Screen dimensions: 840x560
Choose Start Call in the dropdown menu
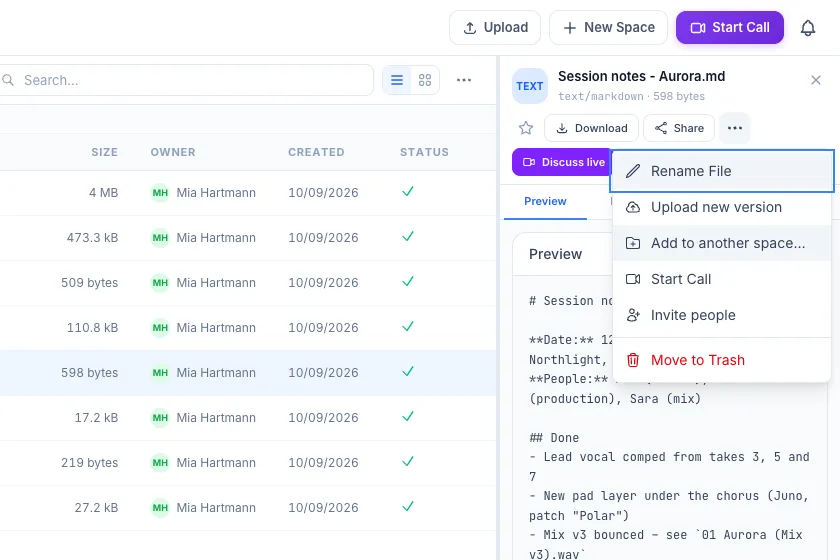pos(722,279)
